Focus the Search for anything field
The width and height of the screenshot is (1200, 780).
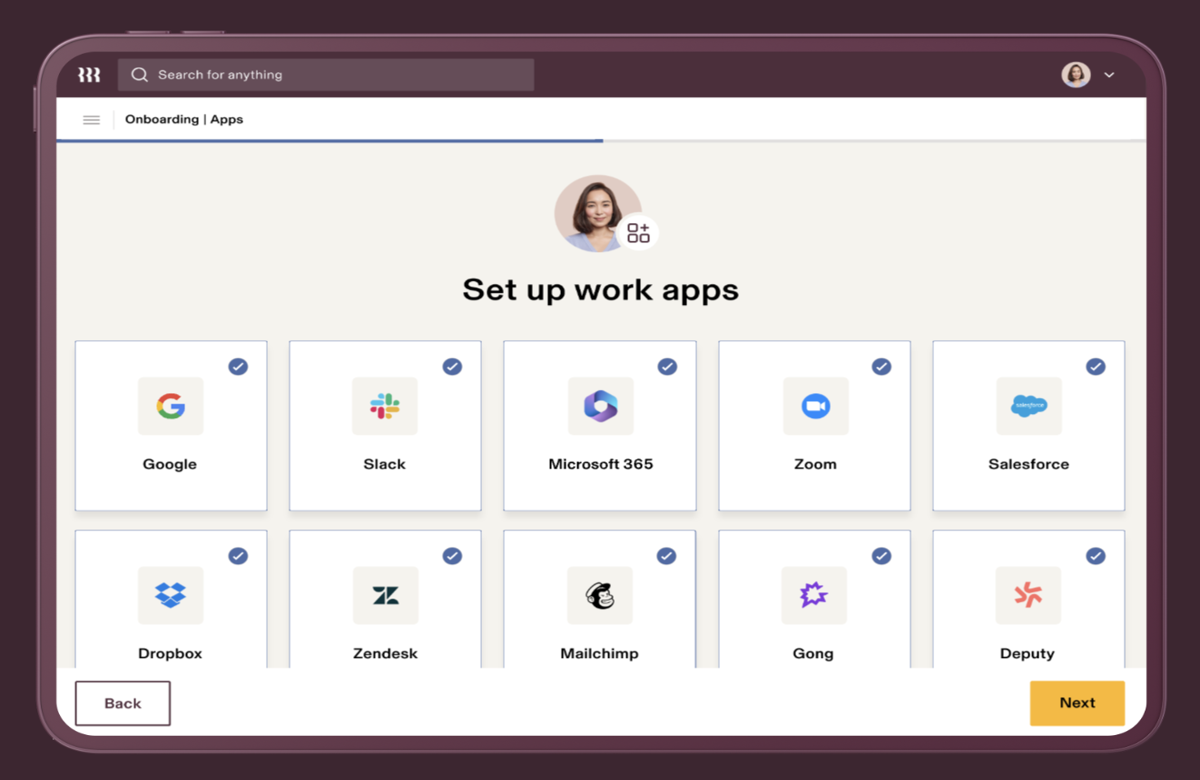point(326,75)
